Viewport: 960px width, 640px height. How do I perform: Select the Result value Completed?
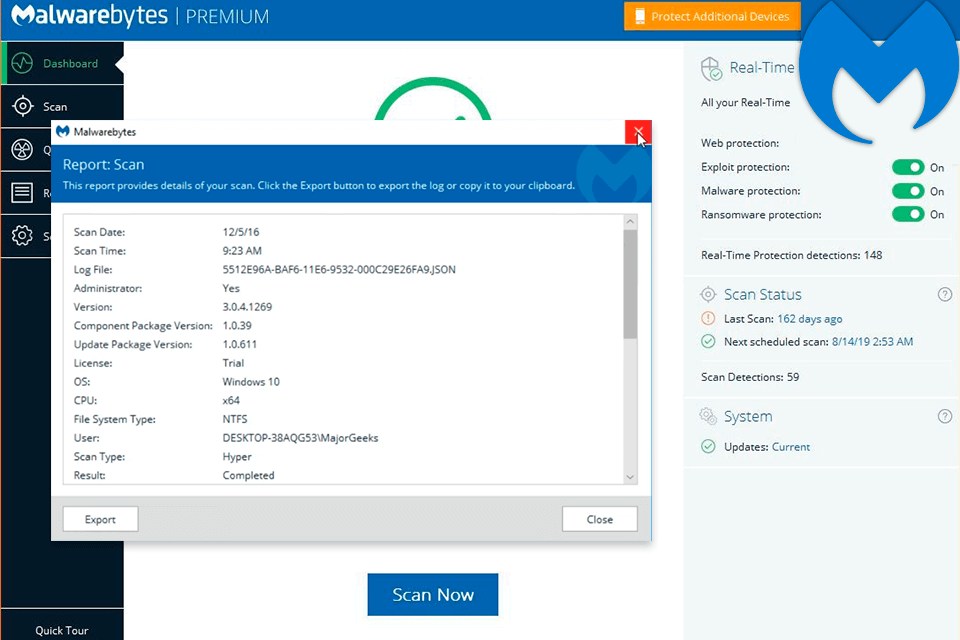click(249, 475)
